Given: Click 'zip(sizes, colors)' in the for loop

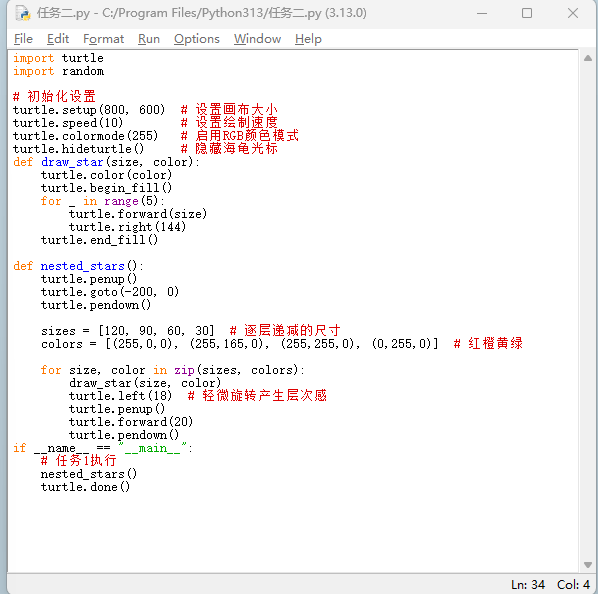Looking at the screenshot, I should 236,370.
